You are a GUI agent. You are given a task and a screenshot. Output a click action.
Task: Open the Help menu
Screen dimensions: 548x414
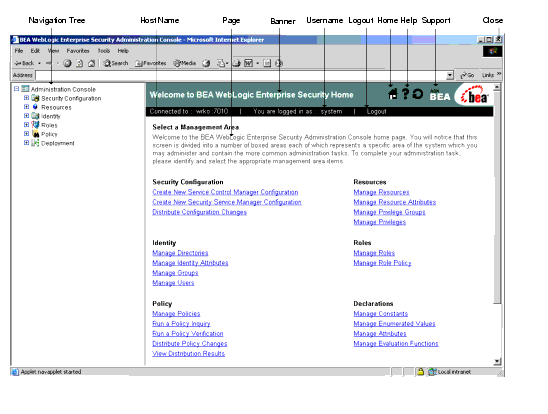coord(123,51)
